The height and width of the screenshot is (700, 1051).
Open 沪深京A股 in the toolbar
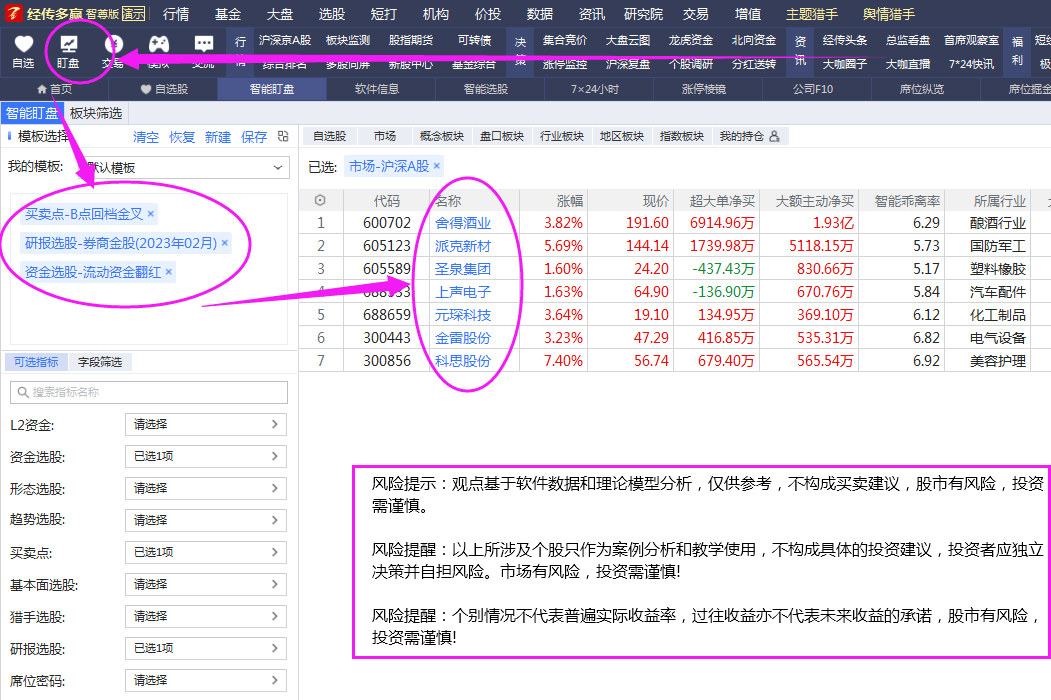coord(285,40)
